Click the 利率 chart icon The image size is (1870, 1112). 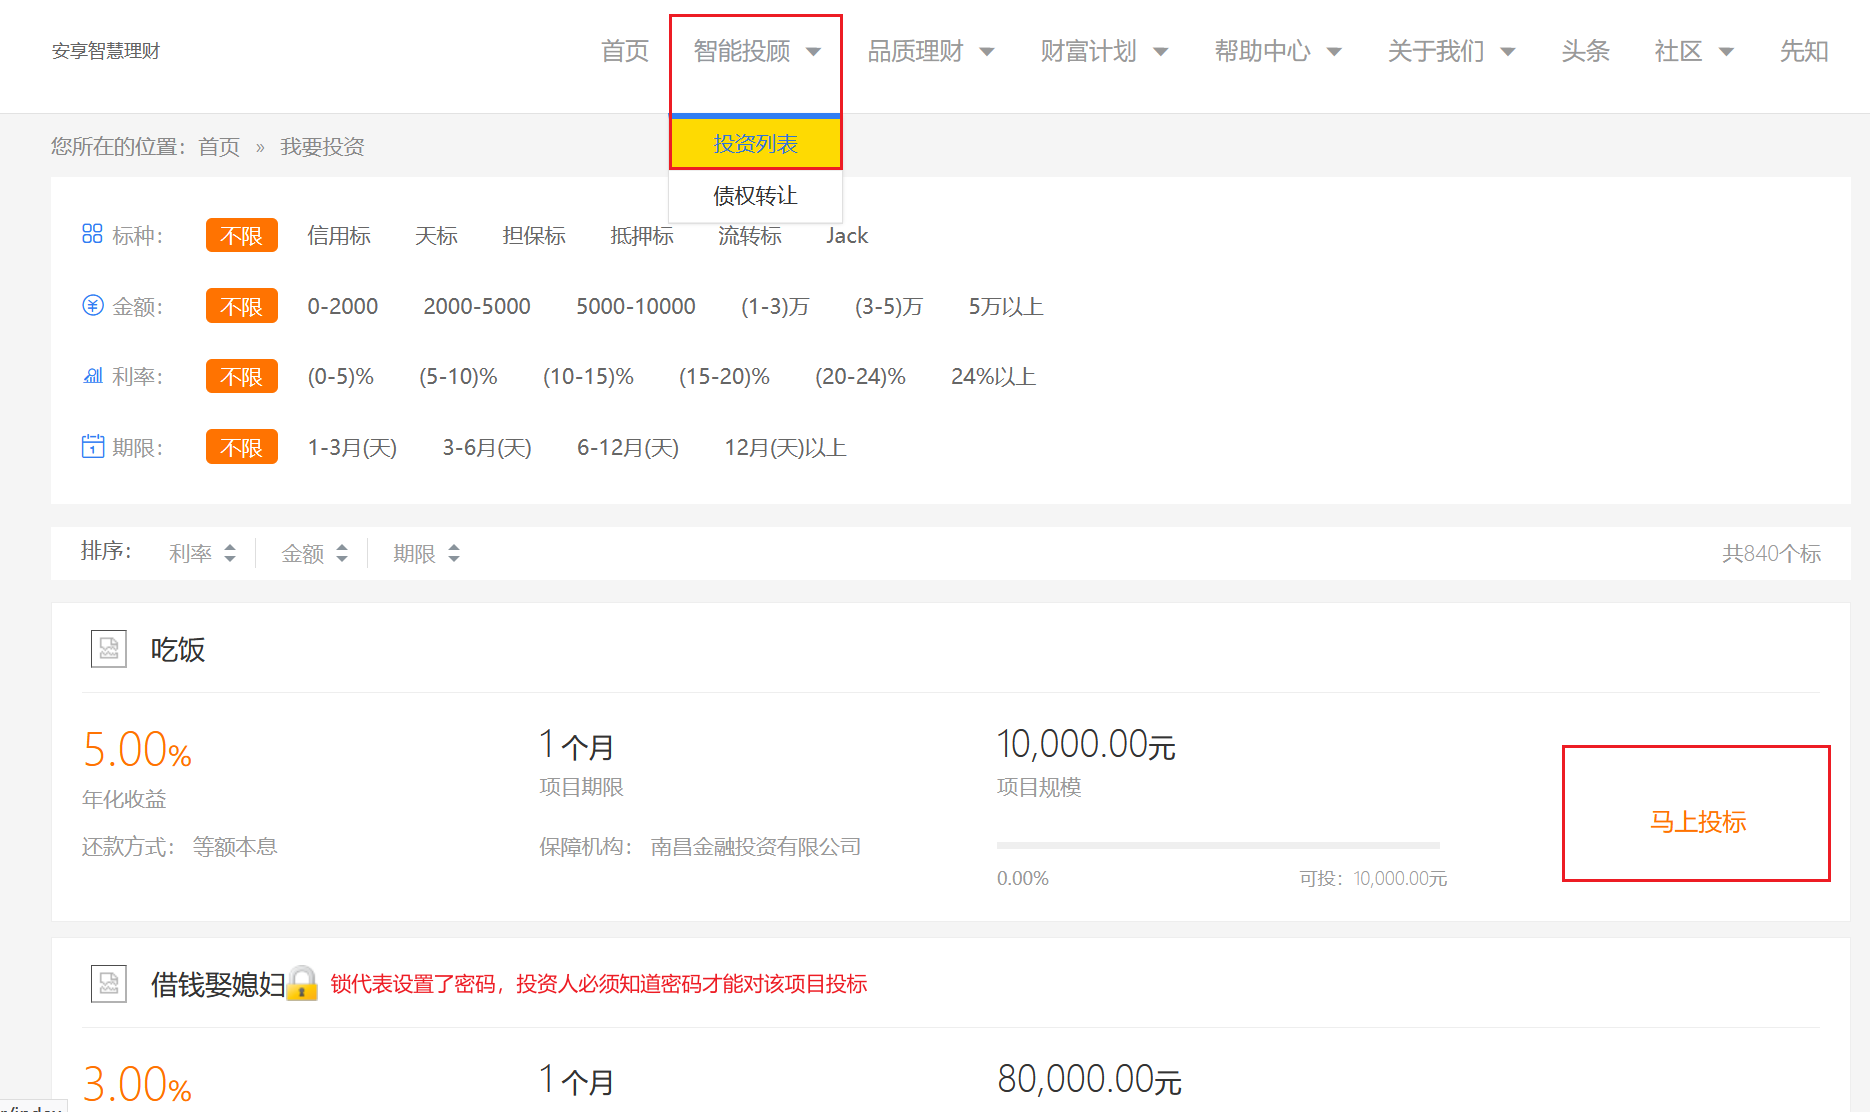[92, 376]
